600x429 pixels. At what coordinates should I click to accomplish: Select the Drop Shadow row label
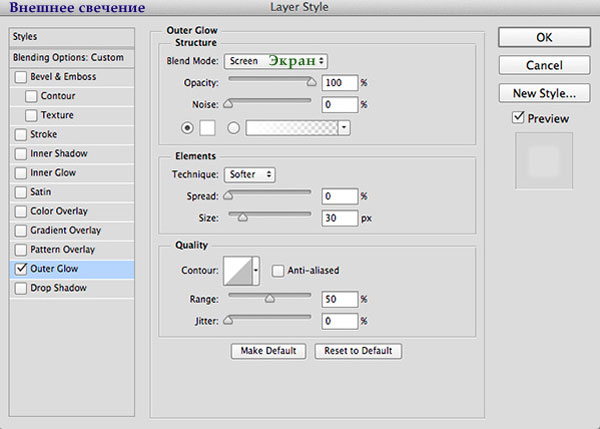pyautogui.click(x=58, y=288)
